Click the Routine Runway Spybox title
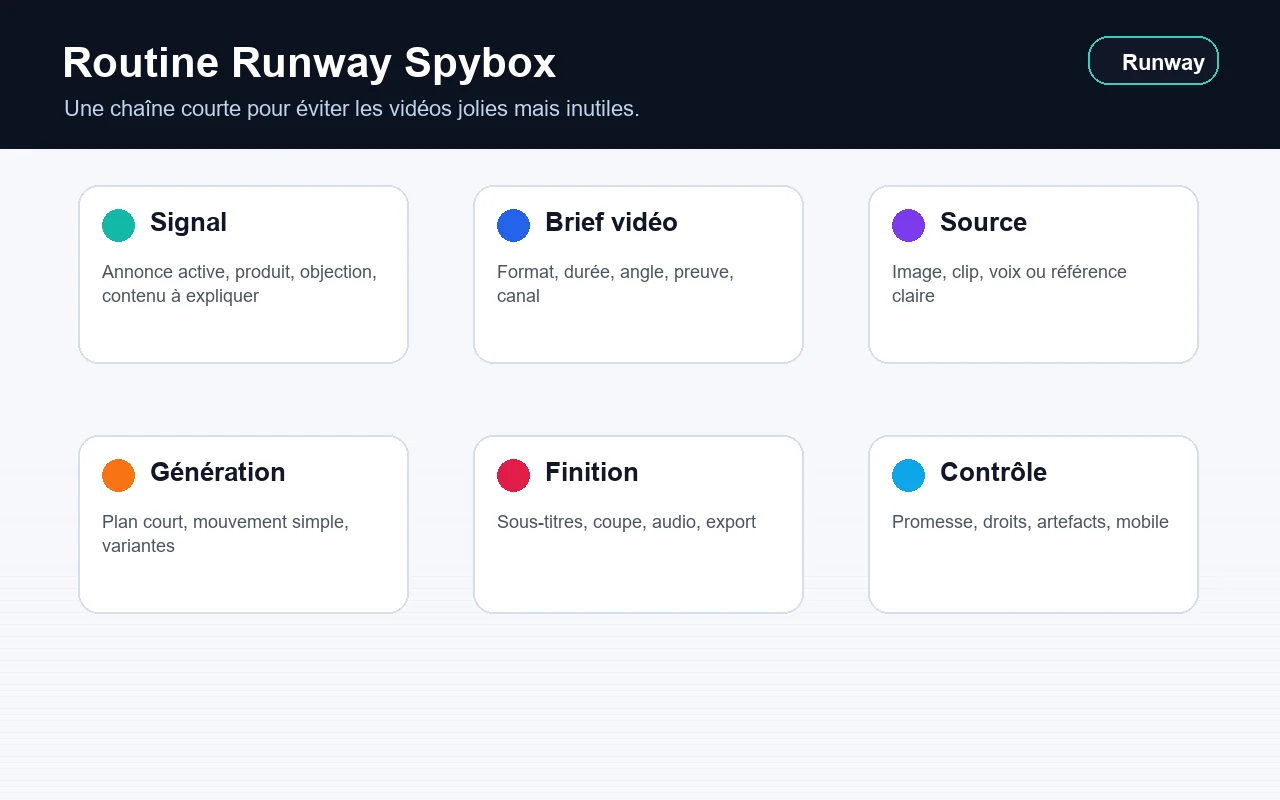 [x=309, y=63]
